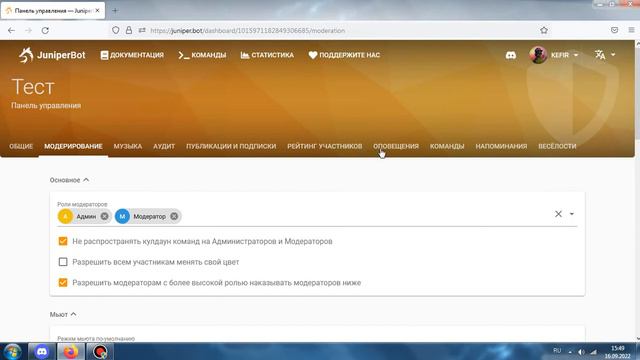
Task: Bookmark this page with star icon
Action: (x=544, y=30)
